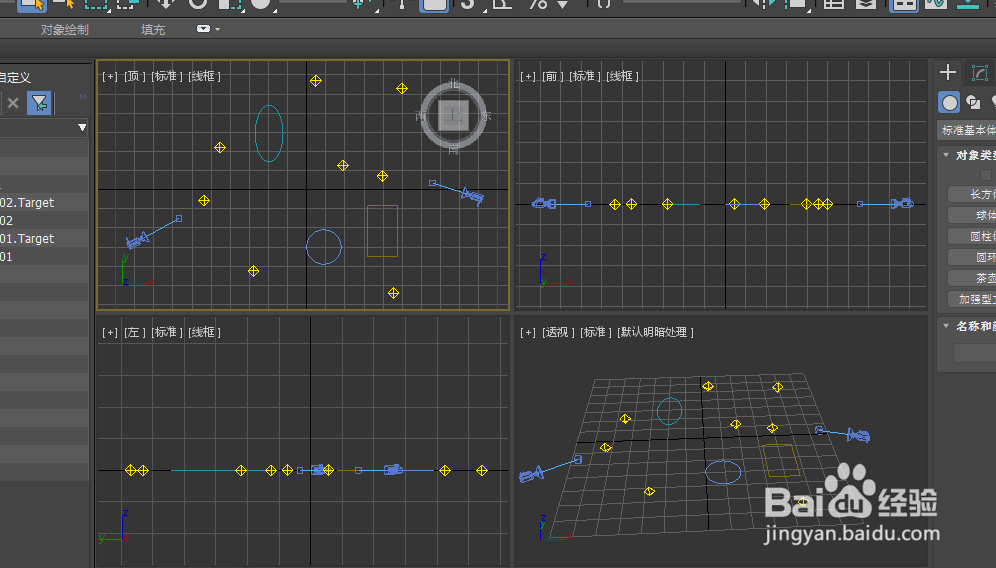
Task: Click the 茶壶 teapot button
Action: [972, 278]
